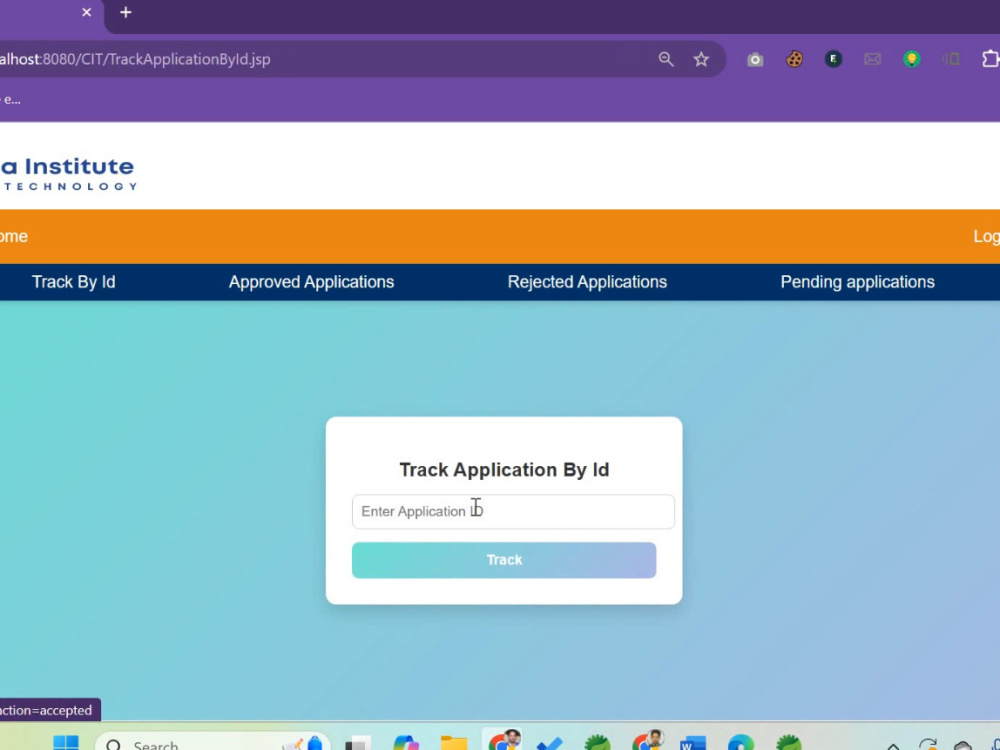Viewport: 1000px width, 750px height.
Task: Click the taskbar Search box
Action: coord(212,743)
